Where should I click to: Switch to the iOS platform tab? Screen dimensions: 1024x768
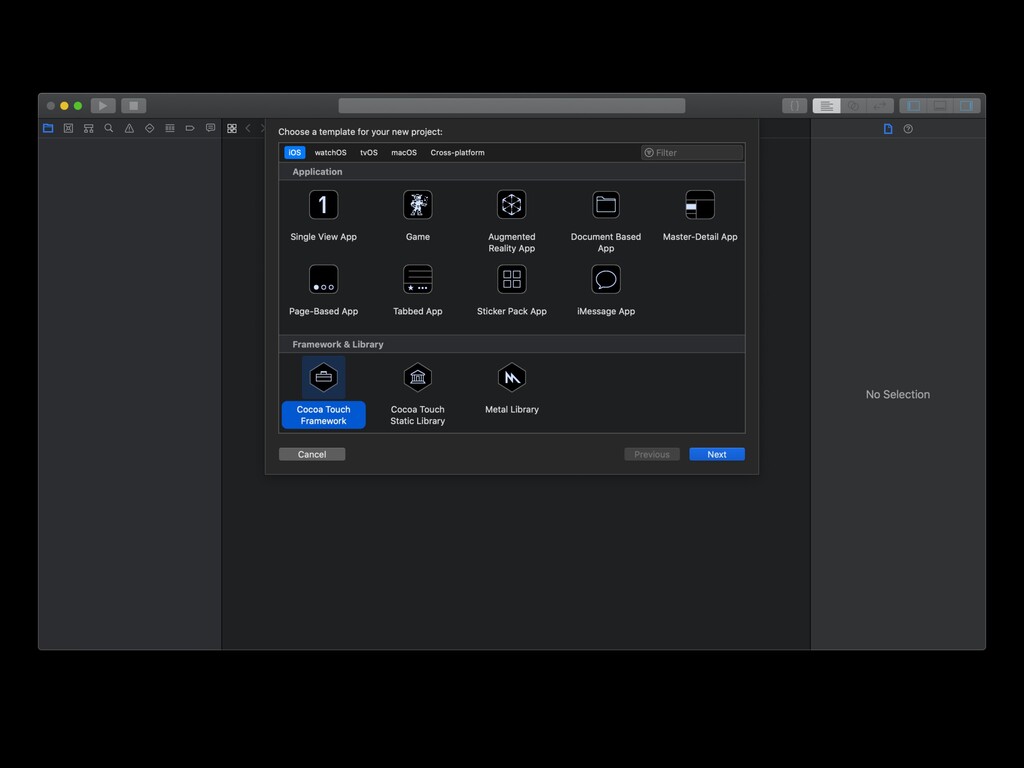click(x=295, y=152)
